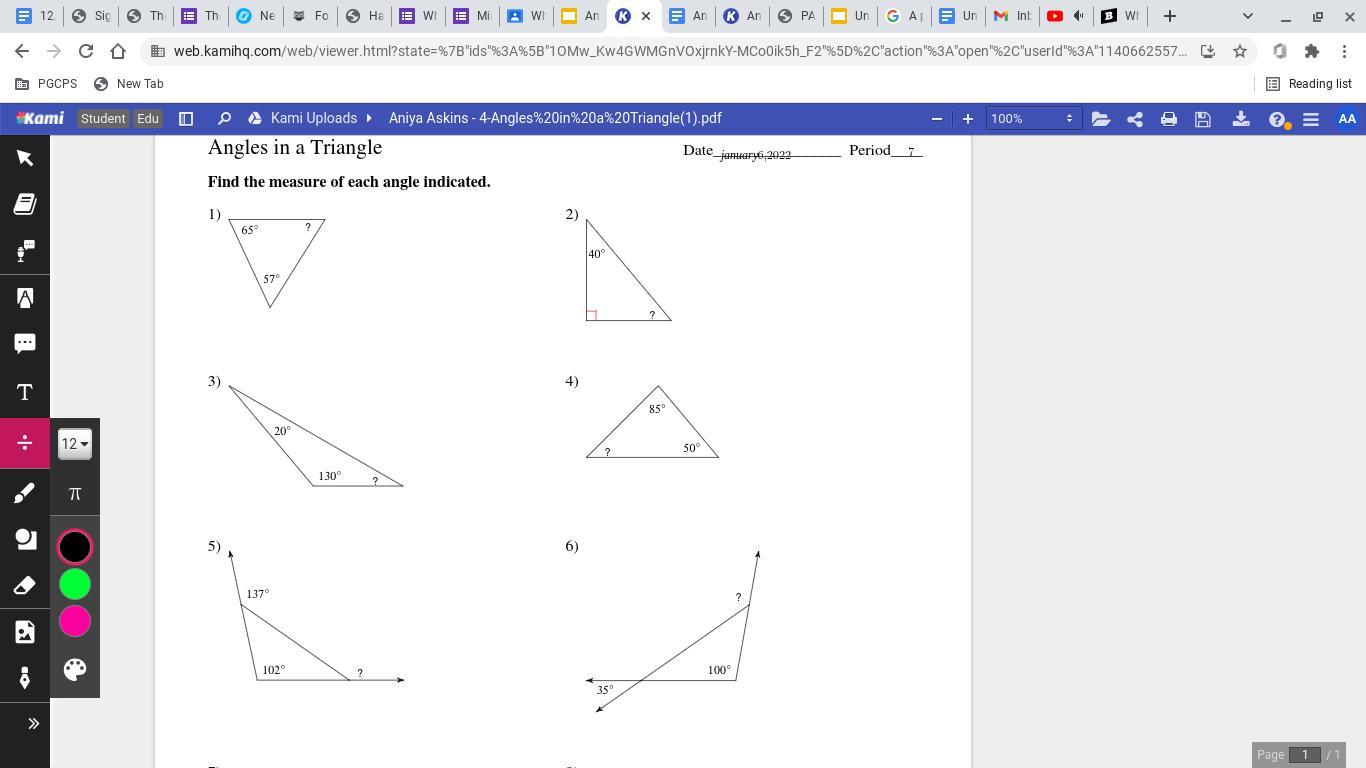Edit the page number field
Viewport: 1366px width, 768px height.
click(1304, 754)
